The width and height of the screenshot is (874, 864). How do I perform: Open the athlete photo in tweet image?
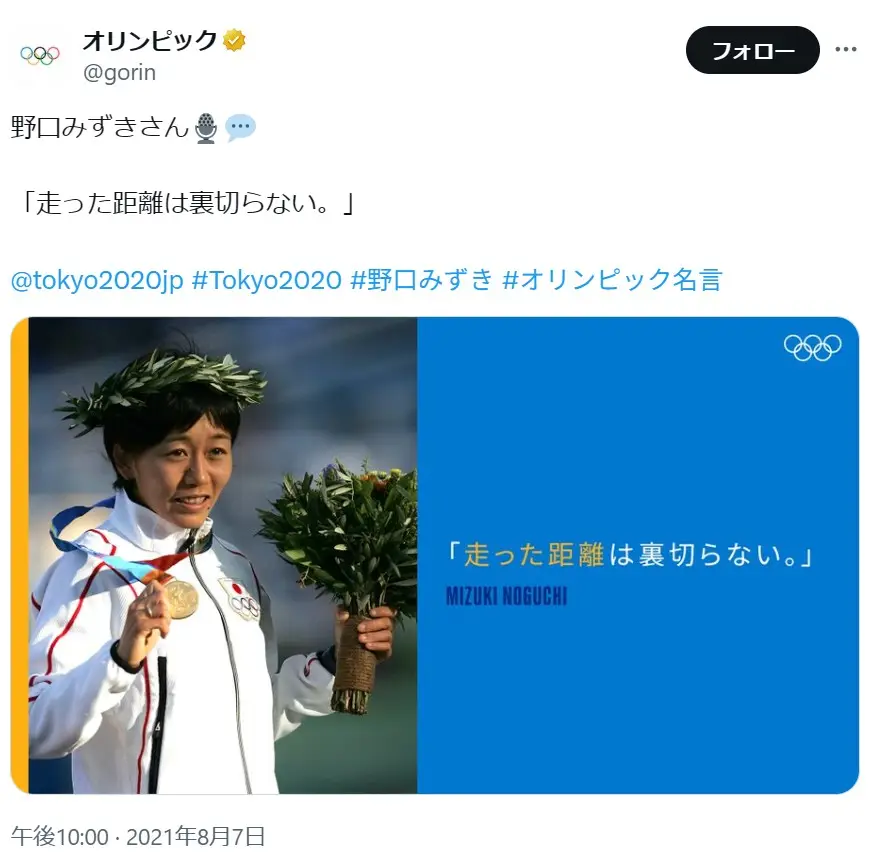coord(223,555)
